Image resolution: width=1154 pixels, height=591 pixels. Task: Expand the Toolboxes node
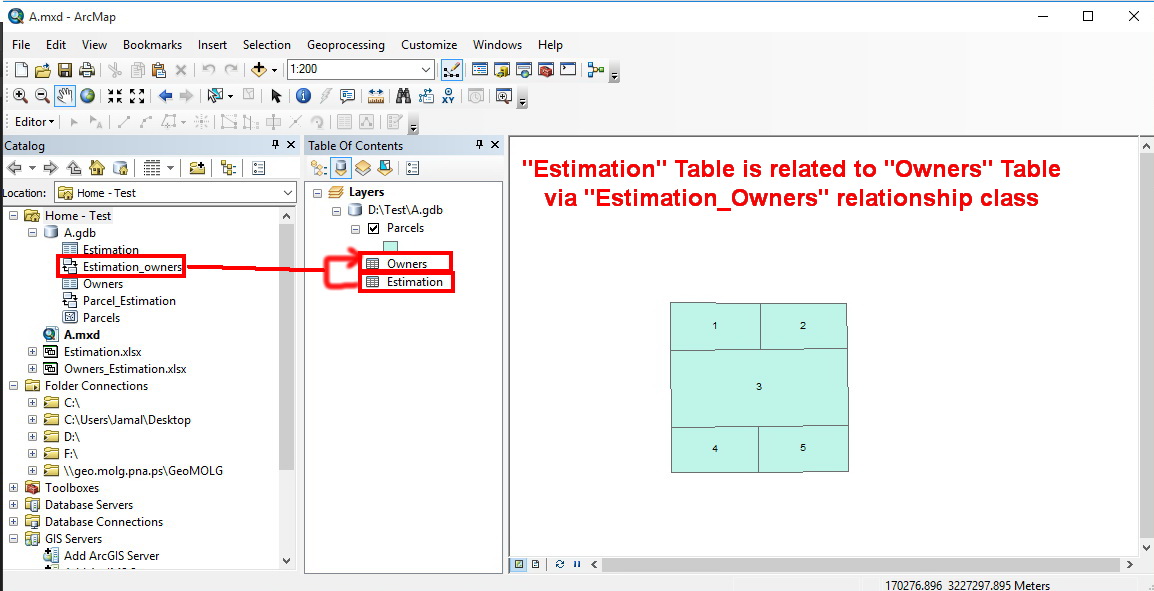(x=14, y=488)
